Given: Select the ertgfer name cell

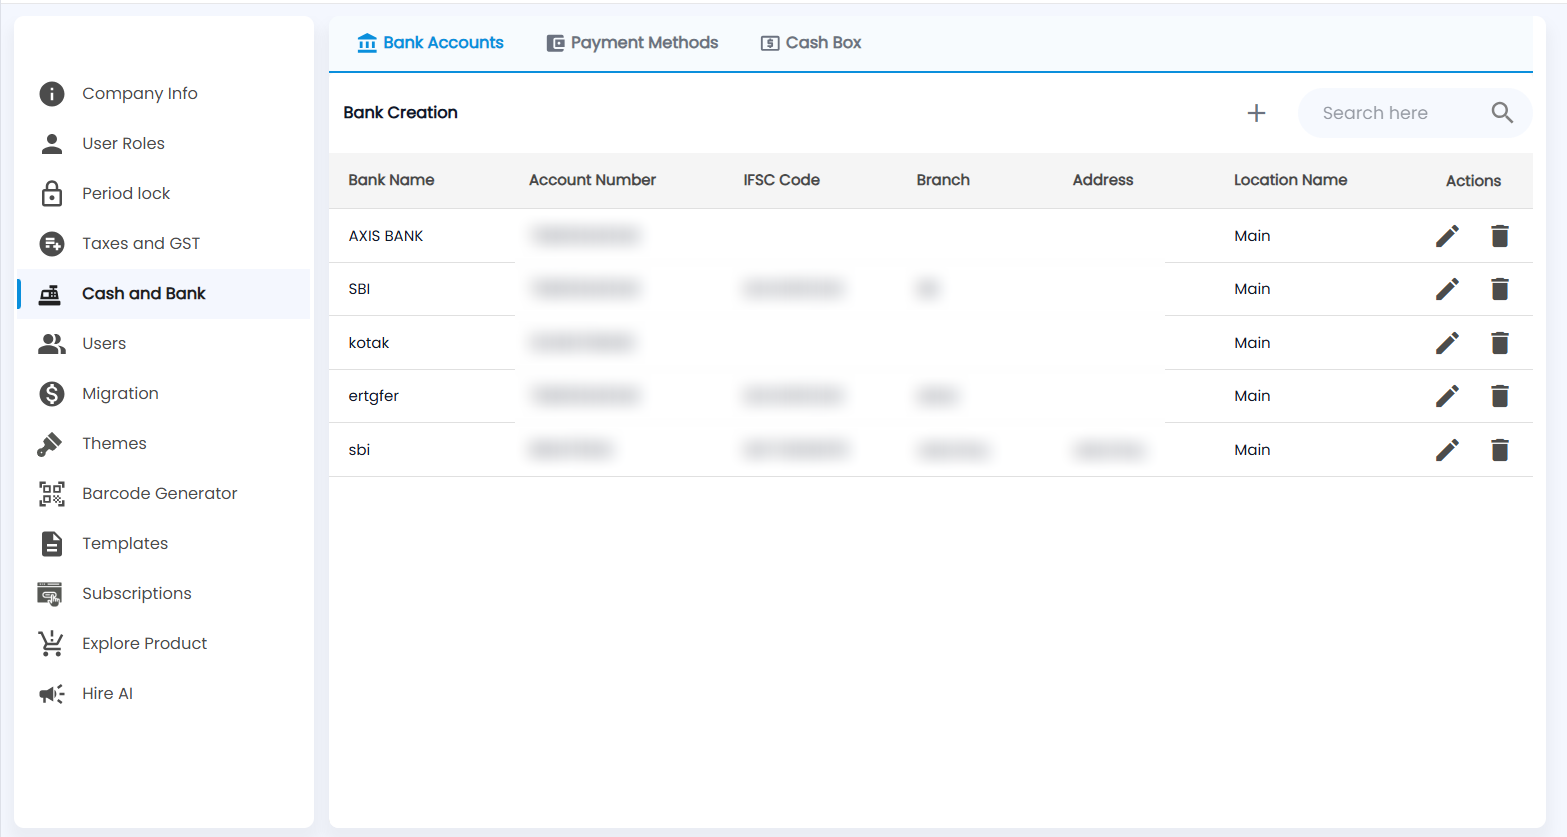Looking at the screenshot, I should [x=374, y=396].
